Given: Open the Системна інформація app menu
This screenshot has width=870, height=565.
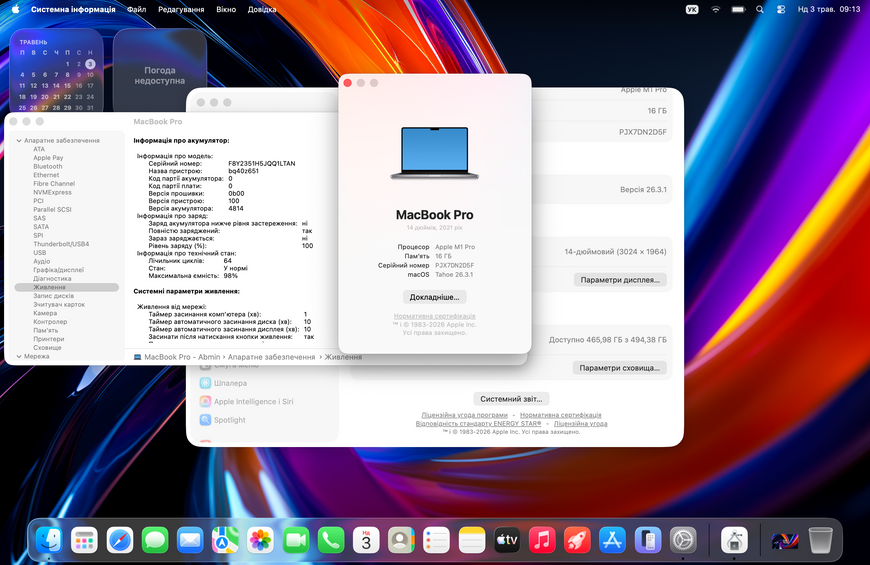Looking at the screenshot, I should tap(73, 9).
